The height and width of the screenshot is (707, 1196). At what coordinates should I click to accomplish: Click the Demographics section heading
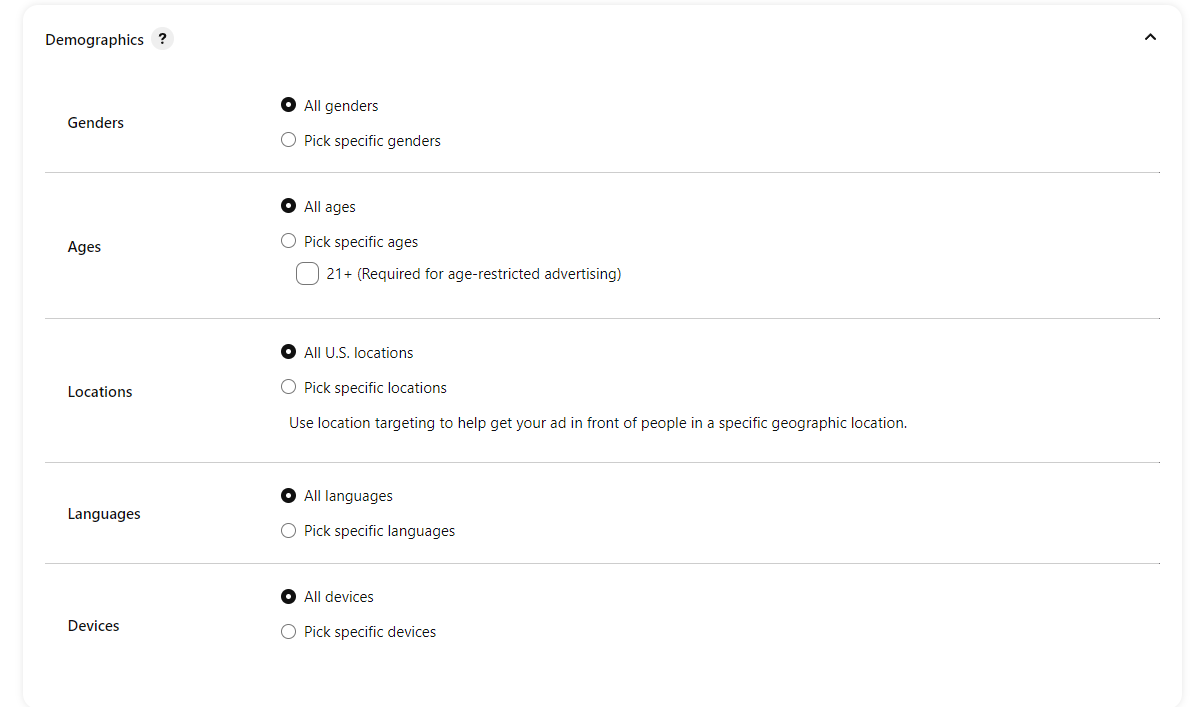click(x=94, y=40)
